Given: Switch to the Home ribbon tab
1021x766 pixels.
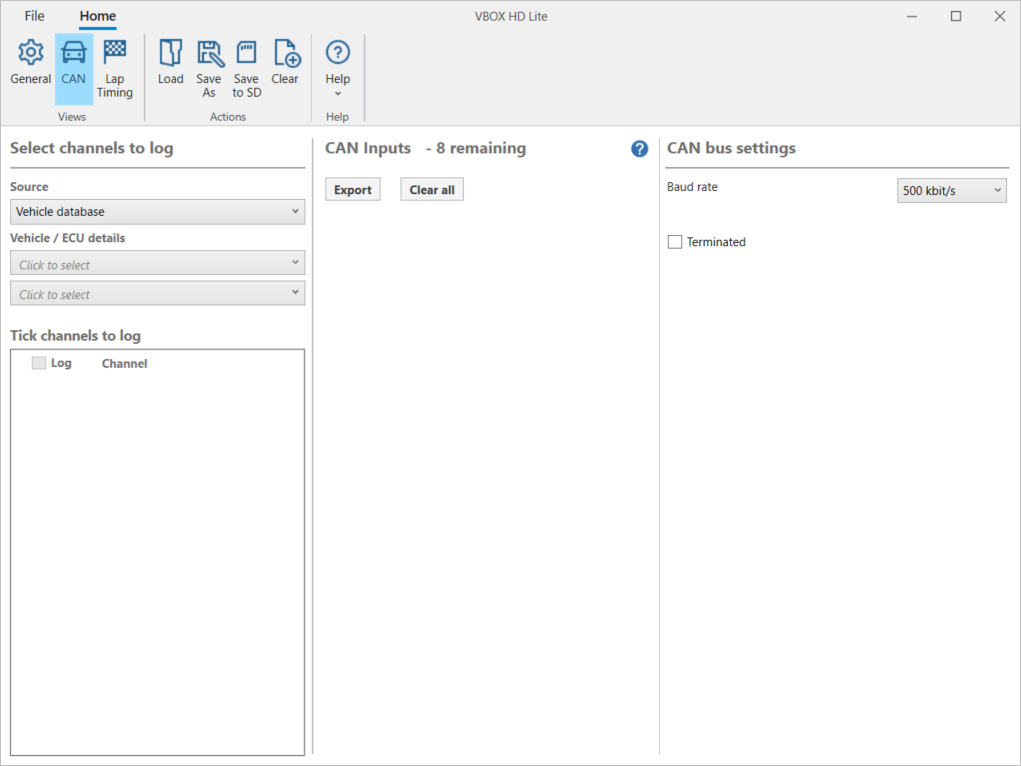Looking at the screenshot, I should (98, 16).
